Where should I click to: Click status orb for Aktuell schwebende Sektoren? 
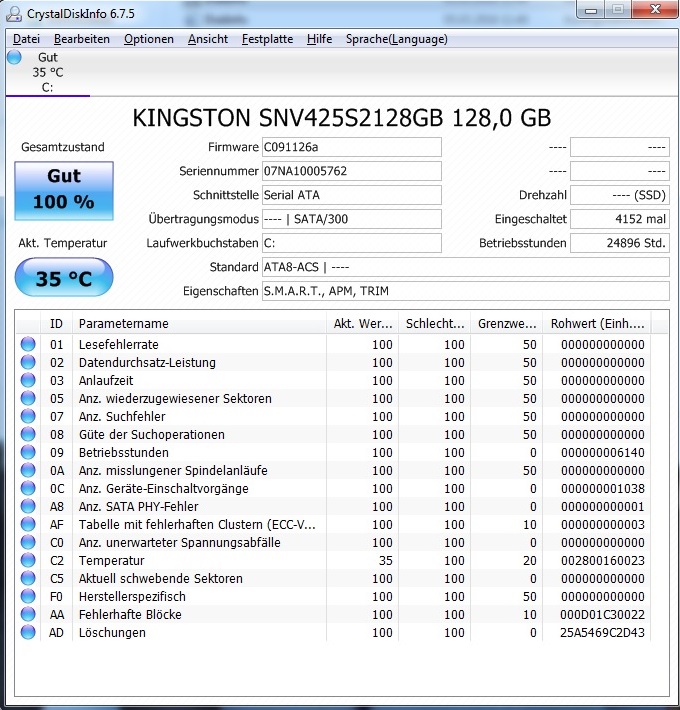pyautogui.click(x=28, y=578)
